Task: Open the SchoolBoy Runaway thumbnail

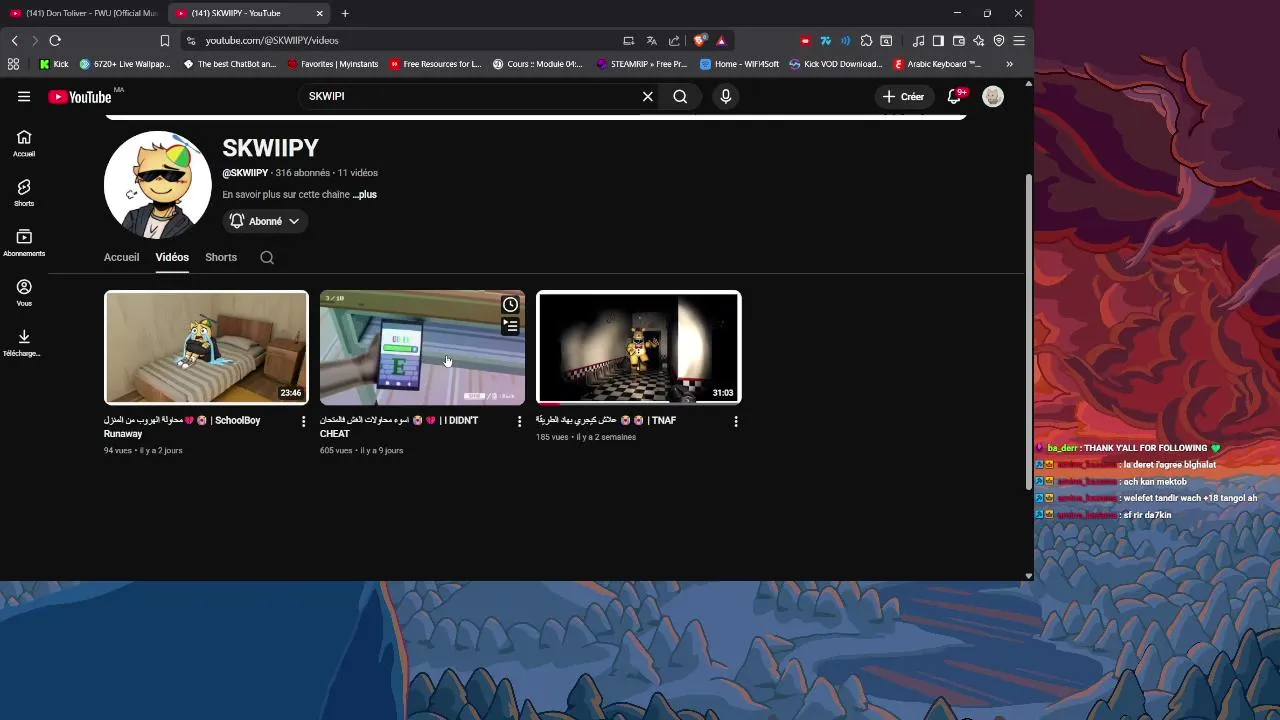Action: coord(206,348)
